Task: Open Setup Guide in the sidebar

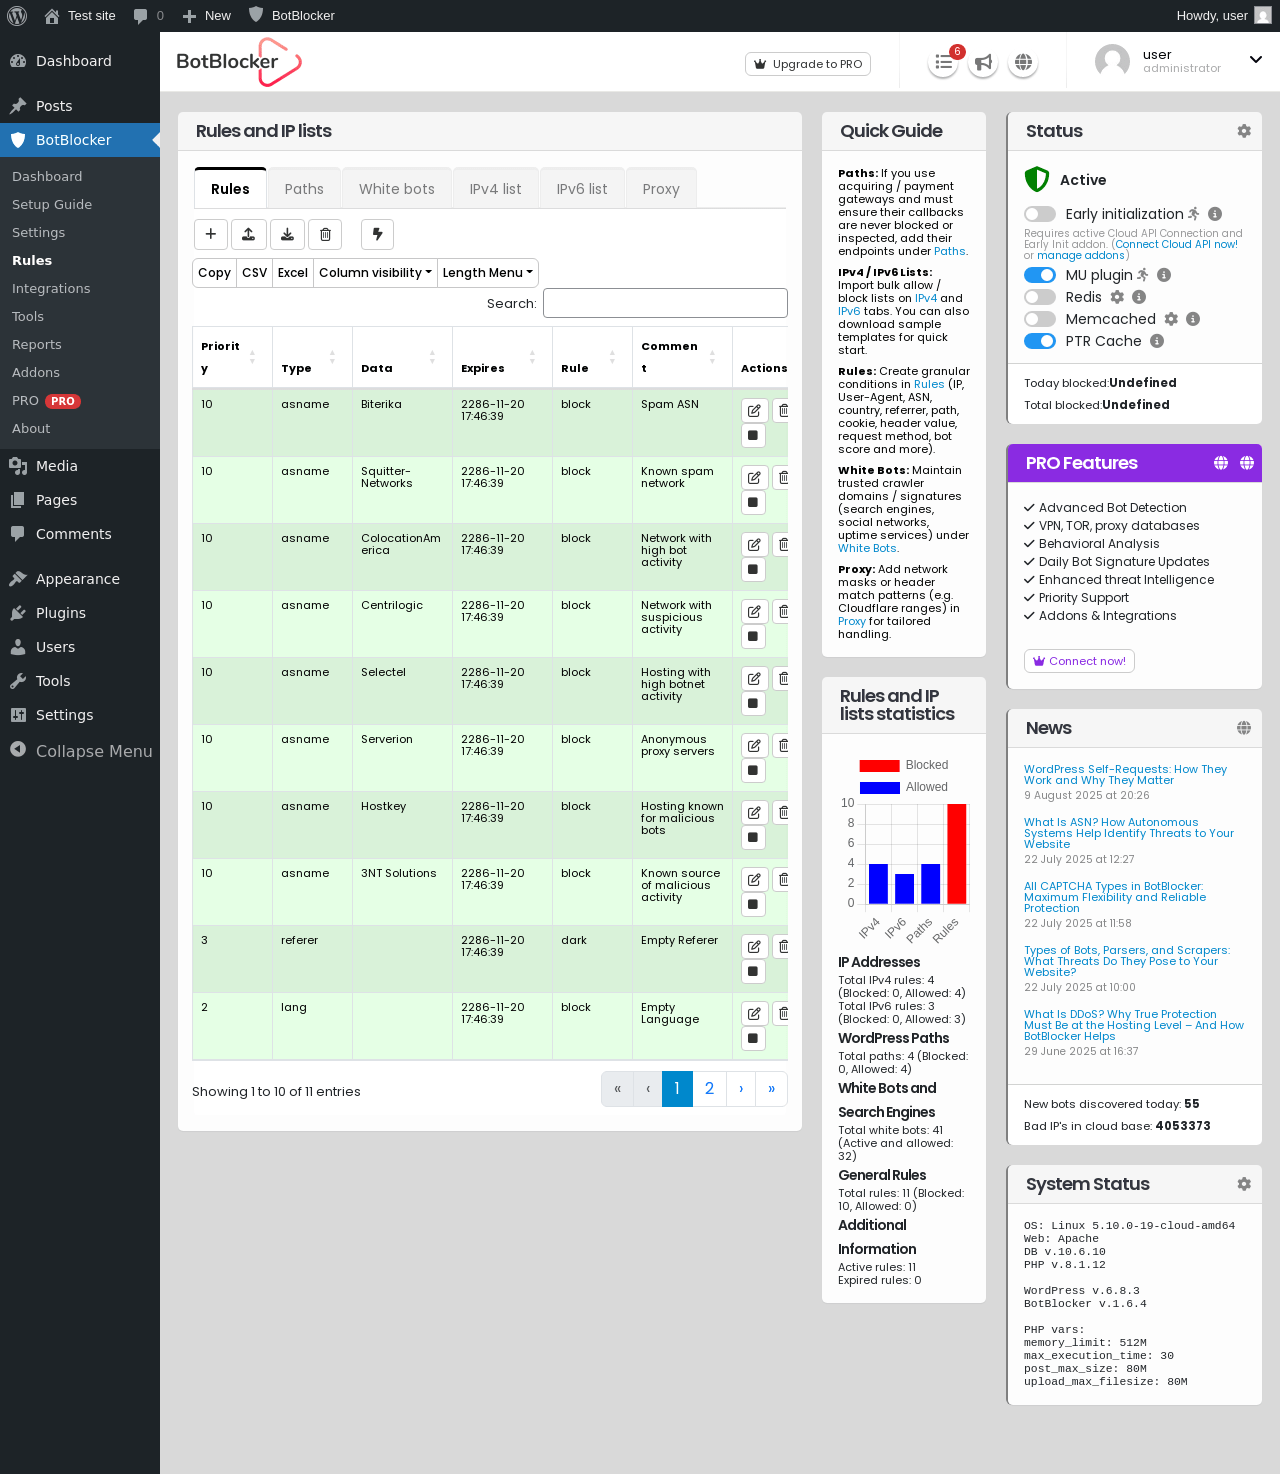Action: click(52, 204)
